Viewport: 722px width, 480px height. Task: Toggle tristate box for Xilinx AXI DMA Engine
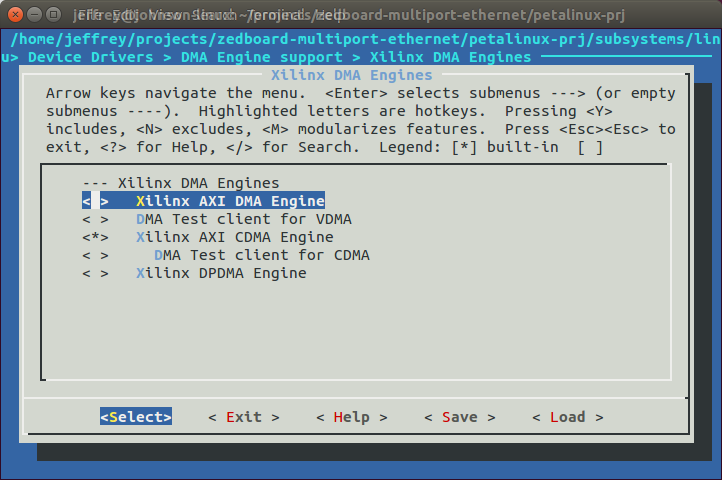point(95,201)
